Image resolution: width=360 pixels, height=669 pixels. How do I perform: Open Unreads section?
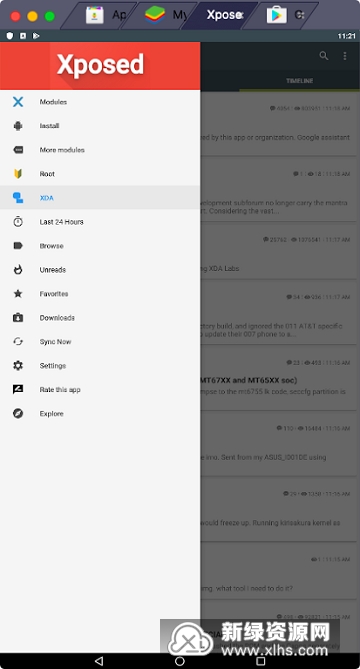click(x=100, y=270)
